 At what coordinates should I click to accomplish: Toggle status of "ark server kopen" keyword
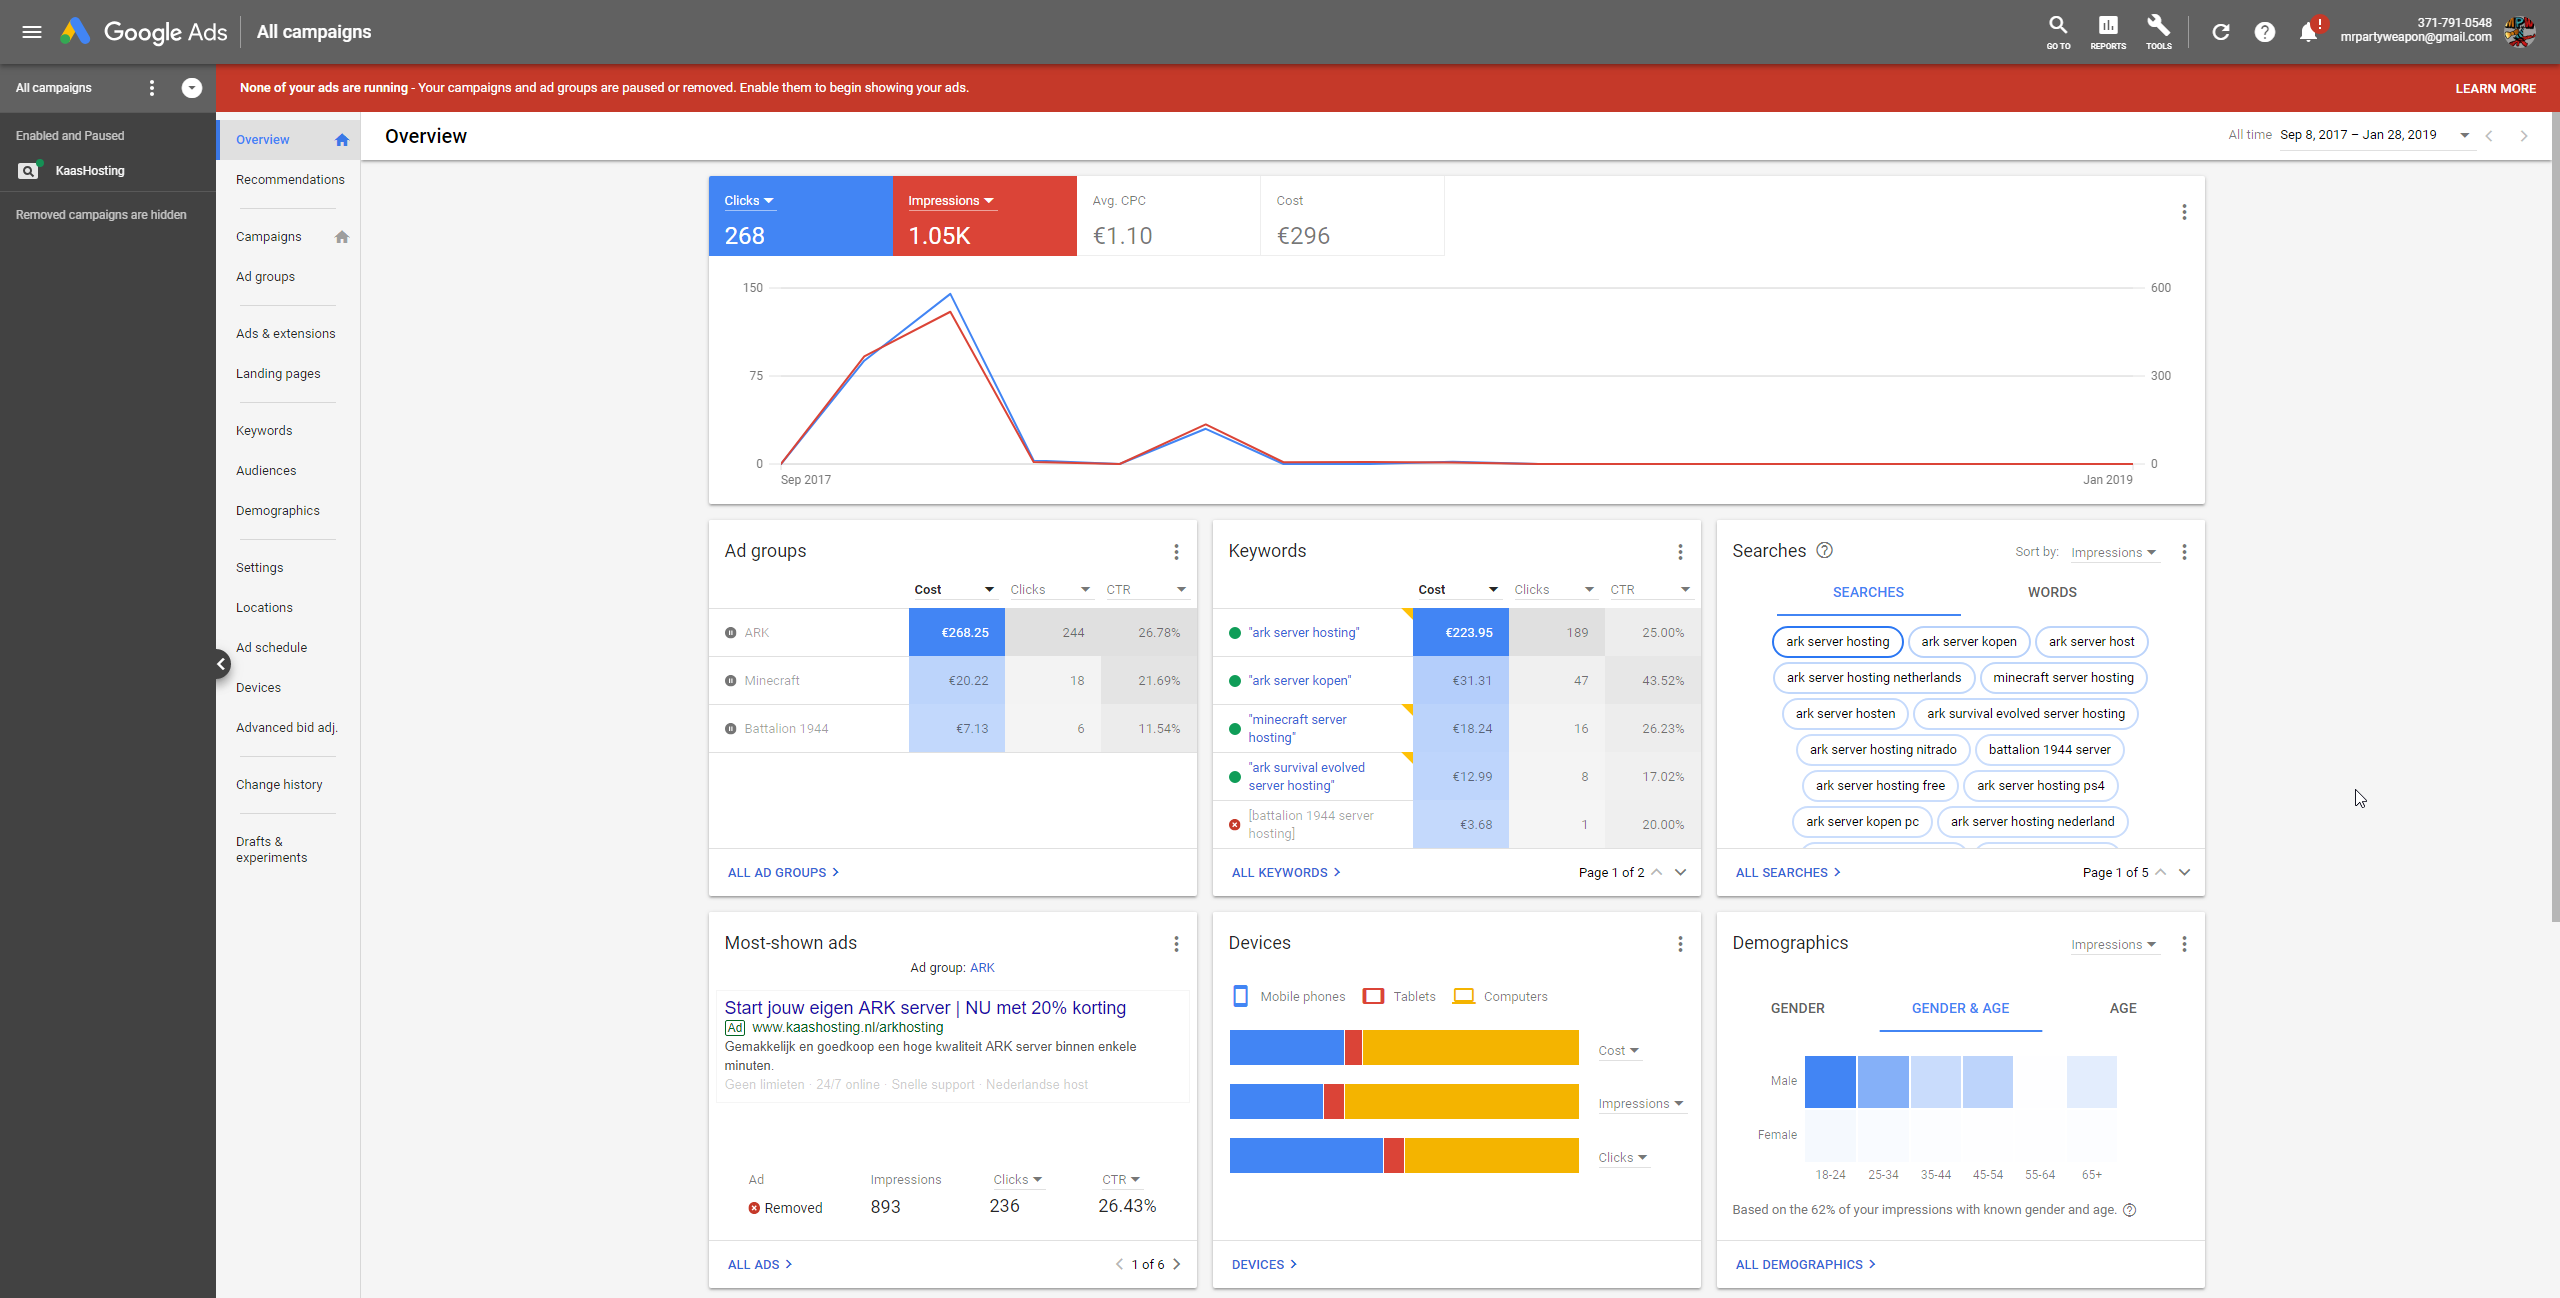[1235, 681]
